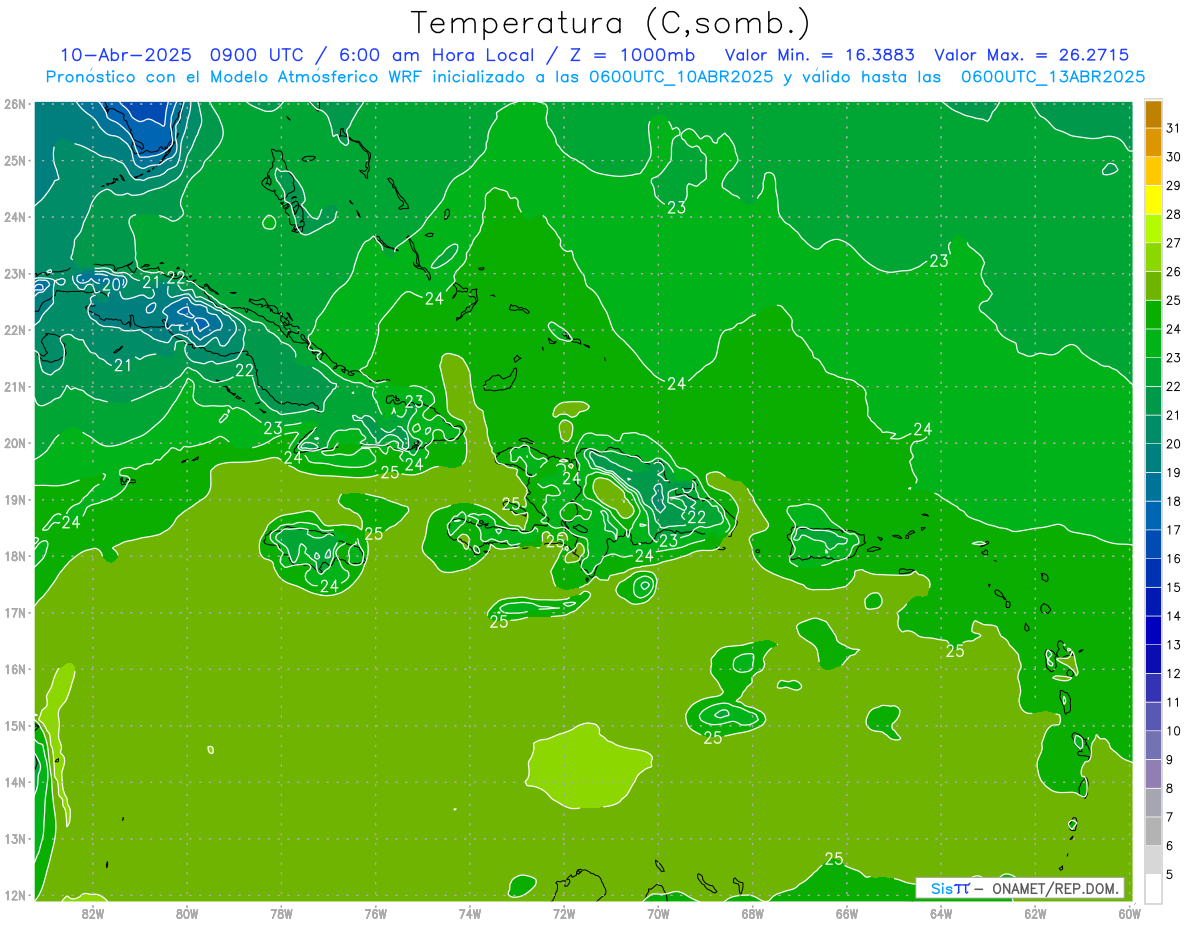Click the legend value 28

(x=1174, y=214)
